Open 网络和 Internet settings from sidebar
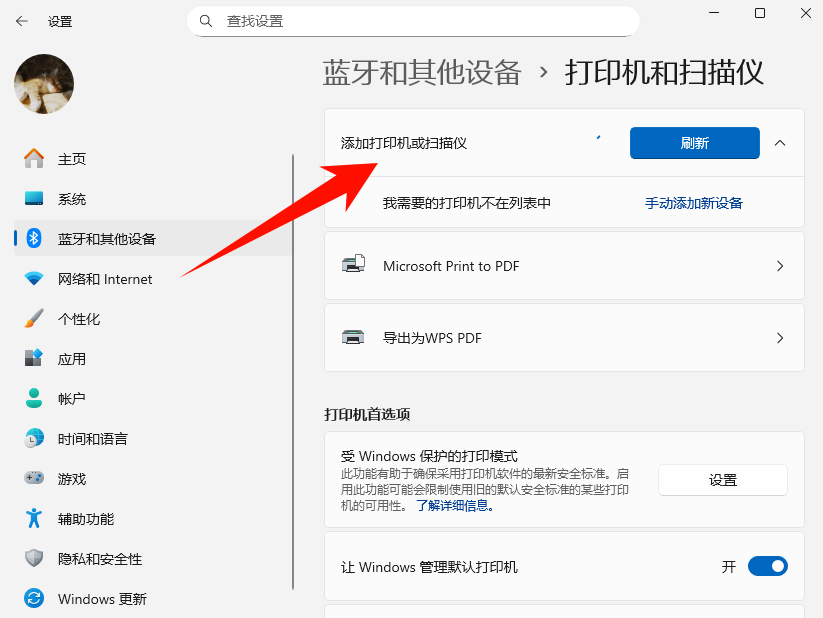The image size is (823, 618). (32, 279)
